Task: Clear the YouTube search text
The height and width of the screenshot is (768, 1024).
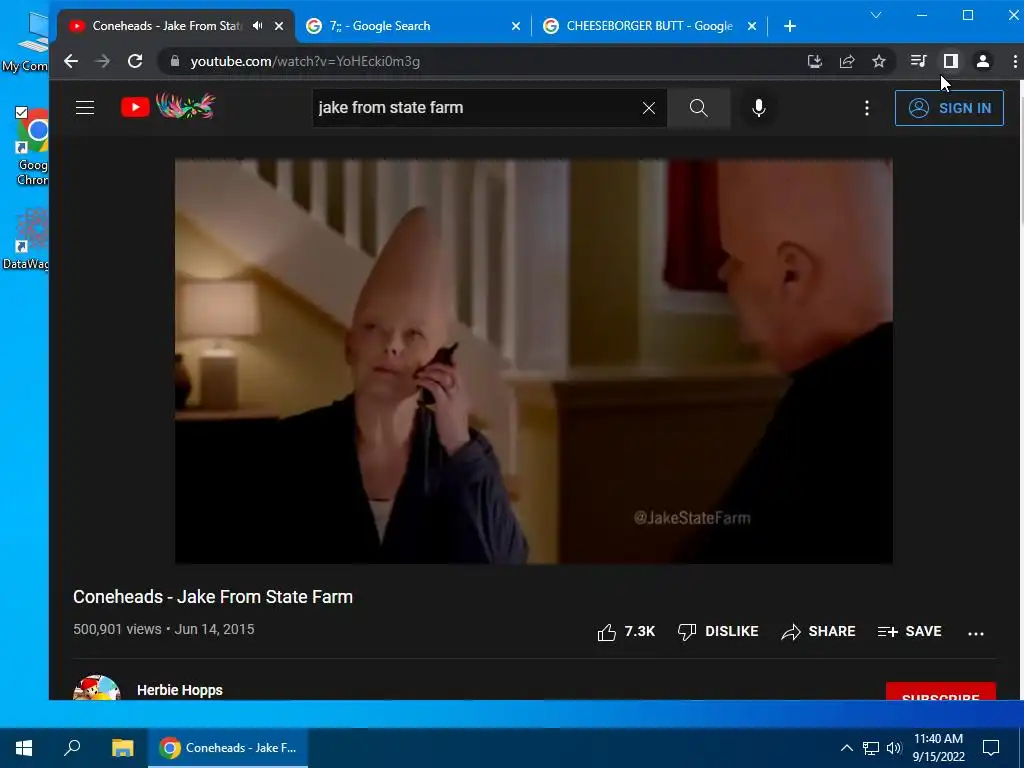Action: pos(648,108)
